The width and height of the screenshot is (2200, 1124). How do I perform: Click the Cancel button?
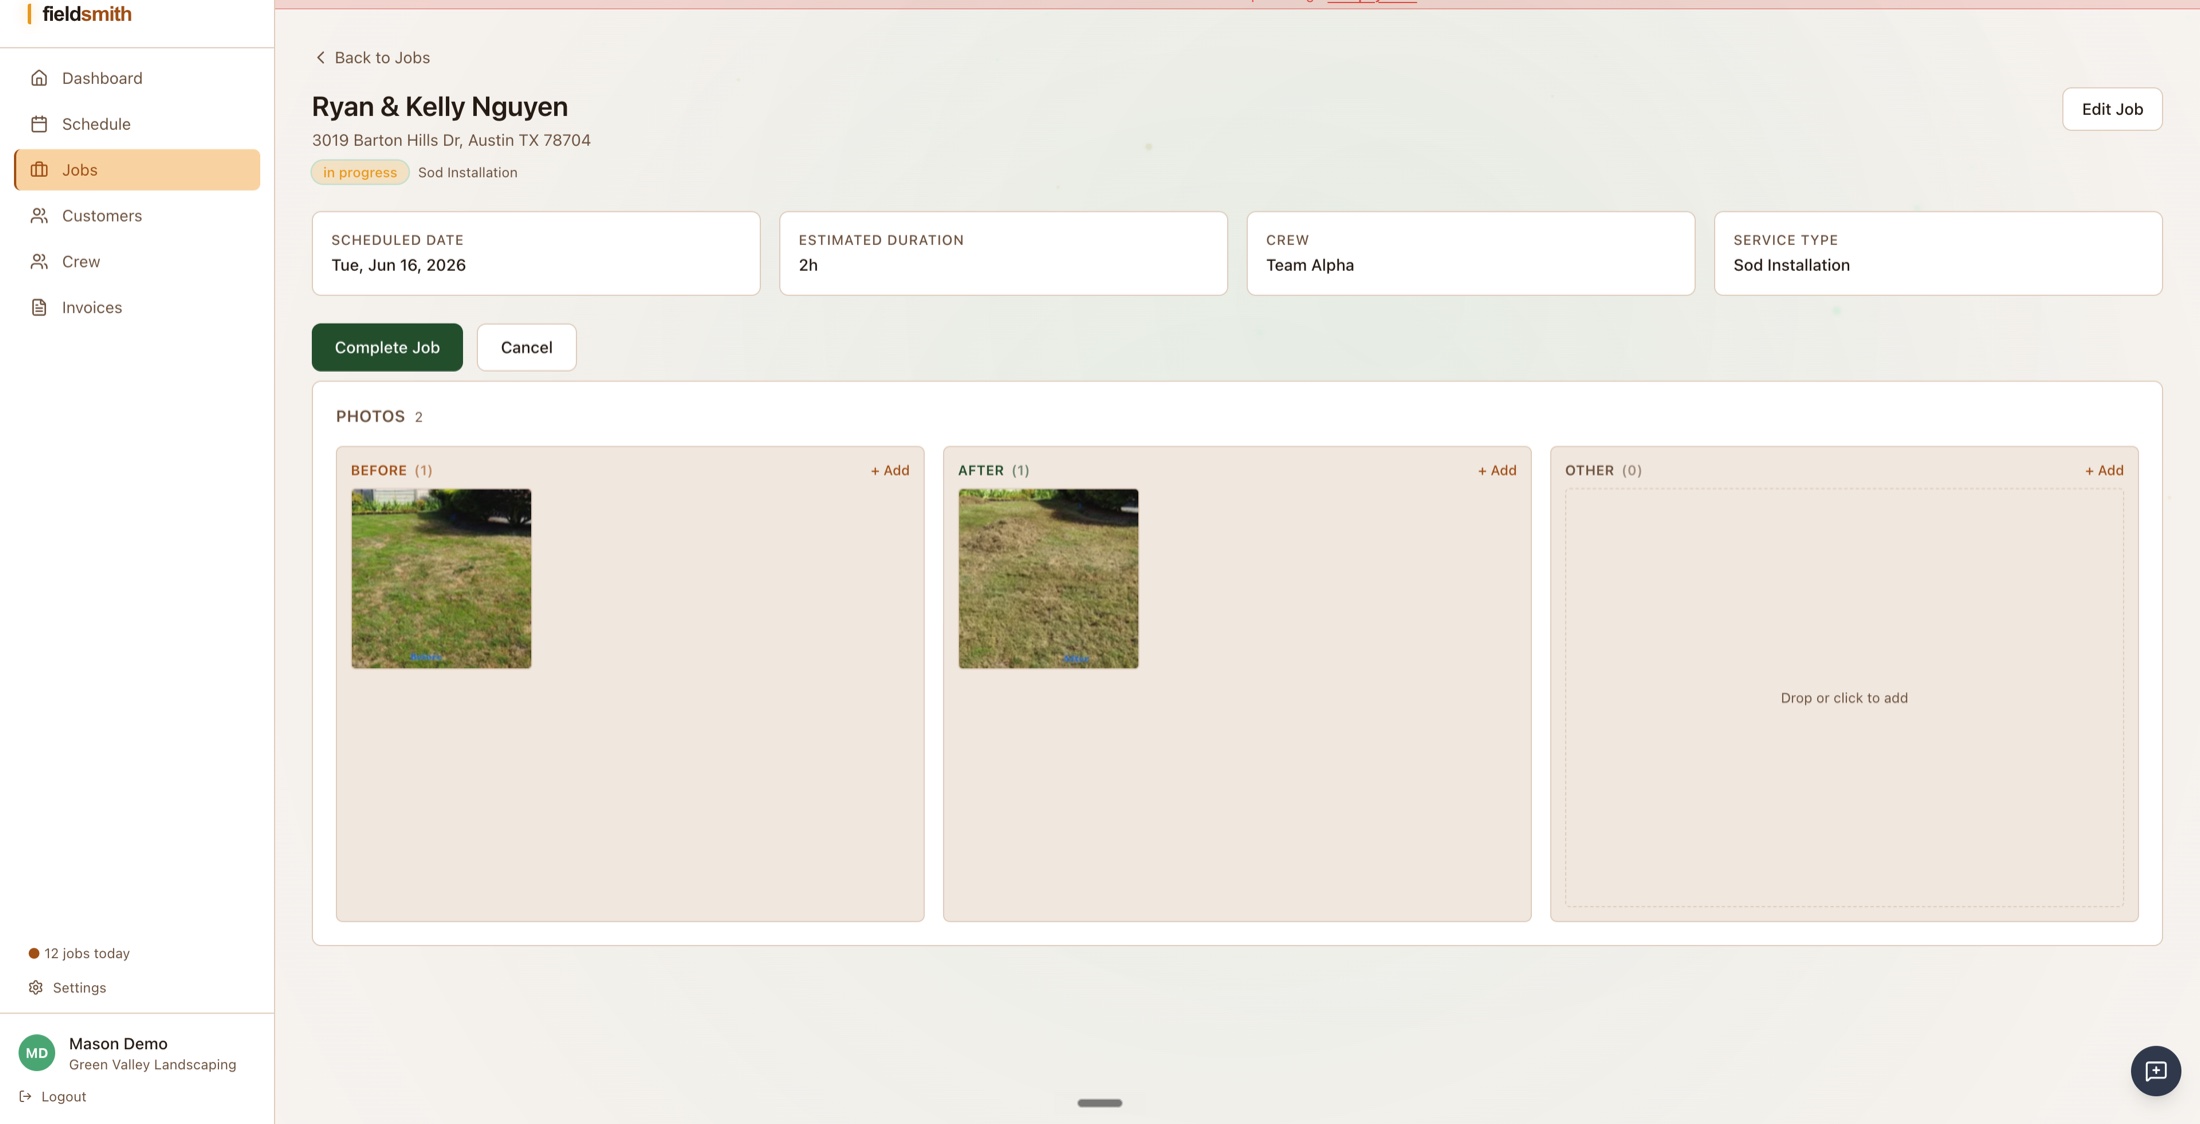click(x=526, y=347)
